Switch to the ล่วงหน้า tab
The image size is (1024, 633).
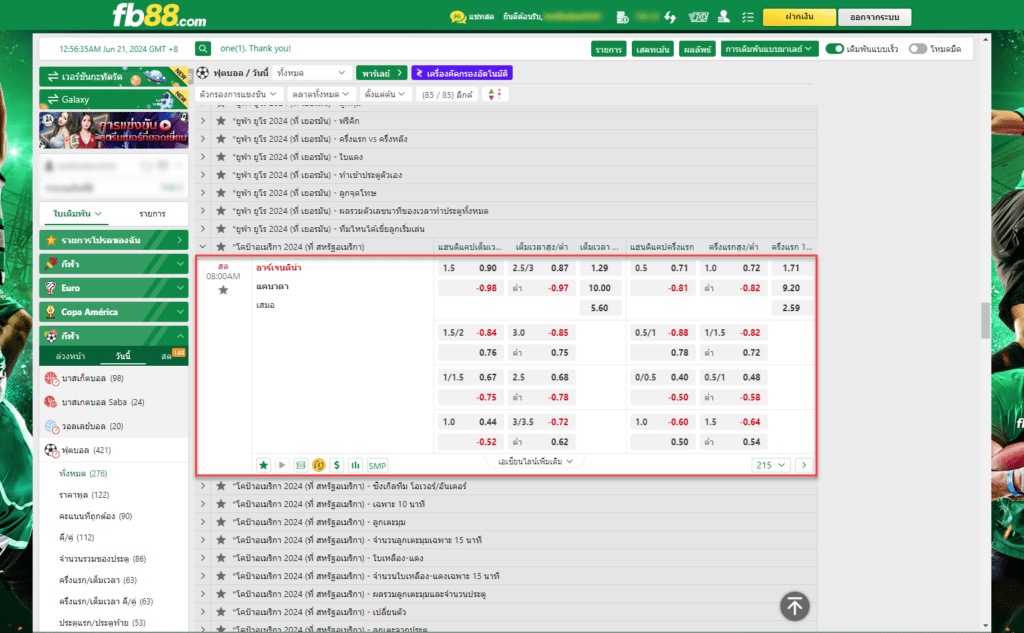pos(70,356)
